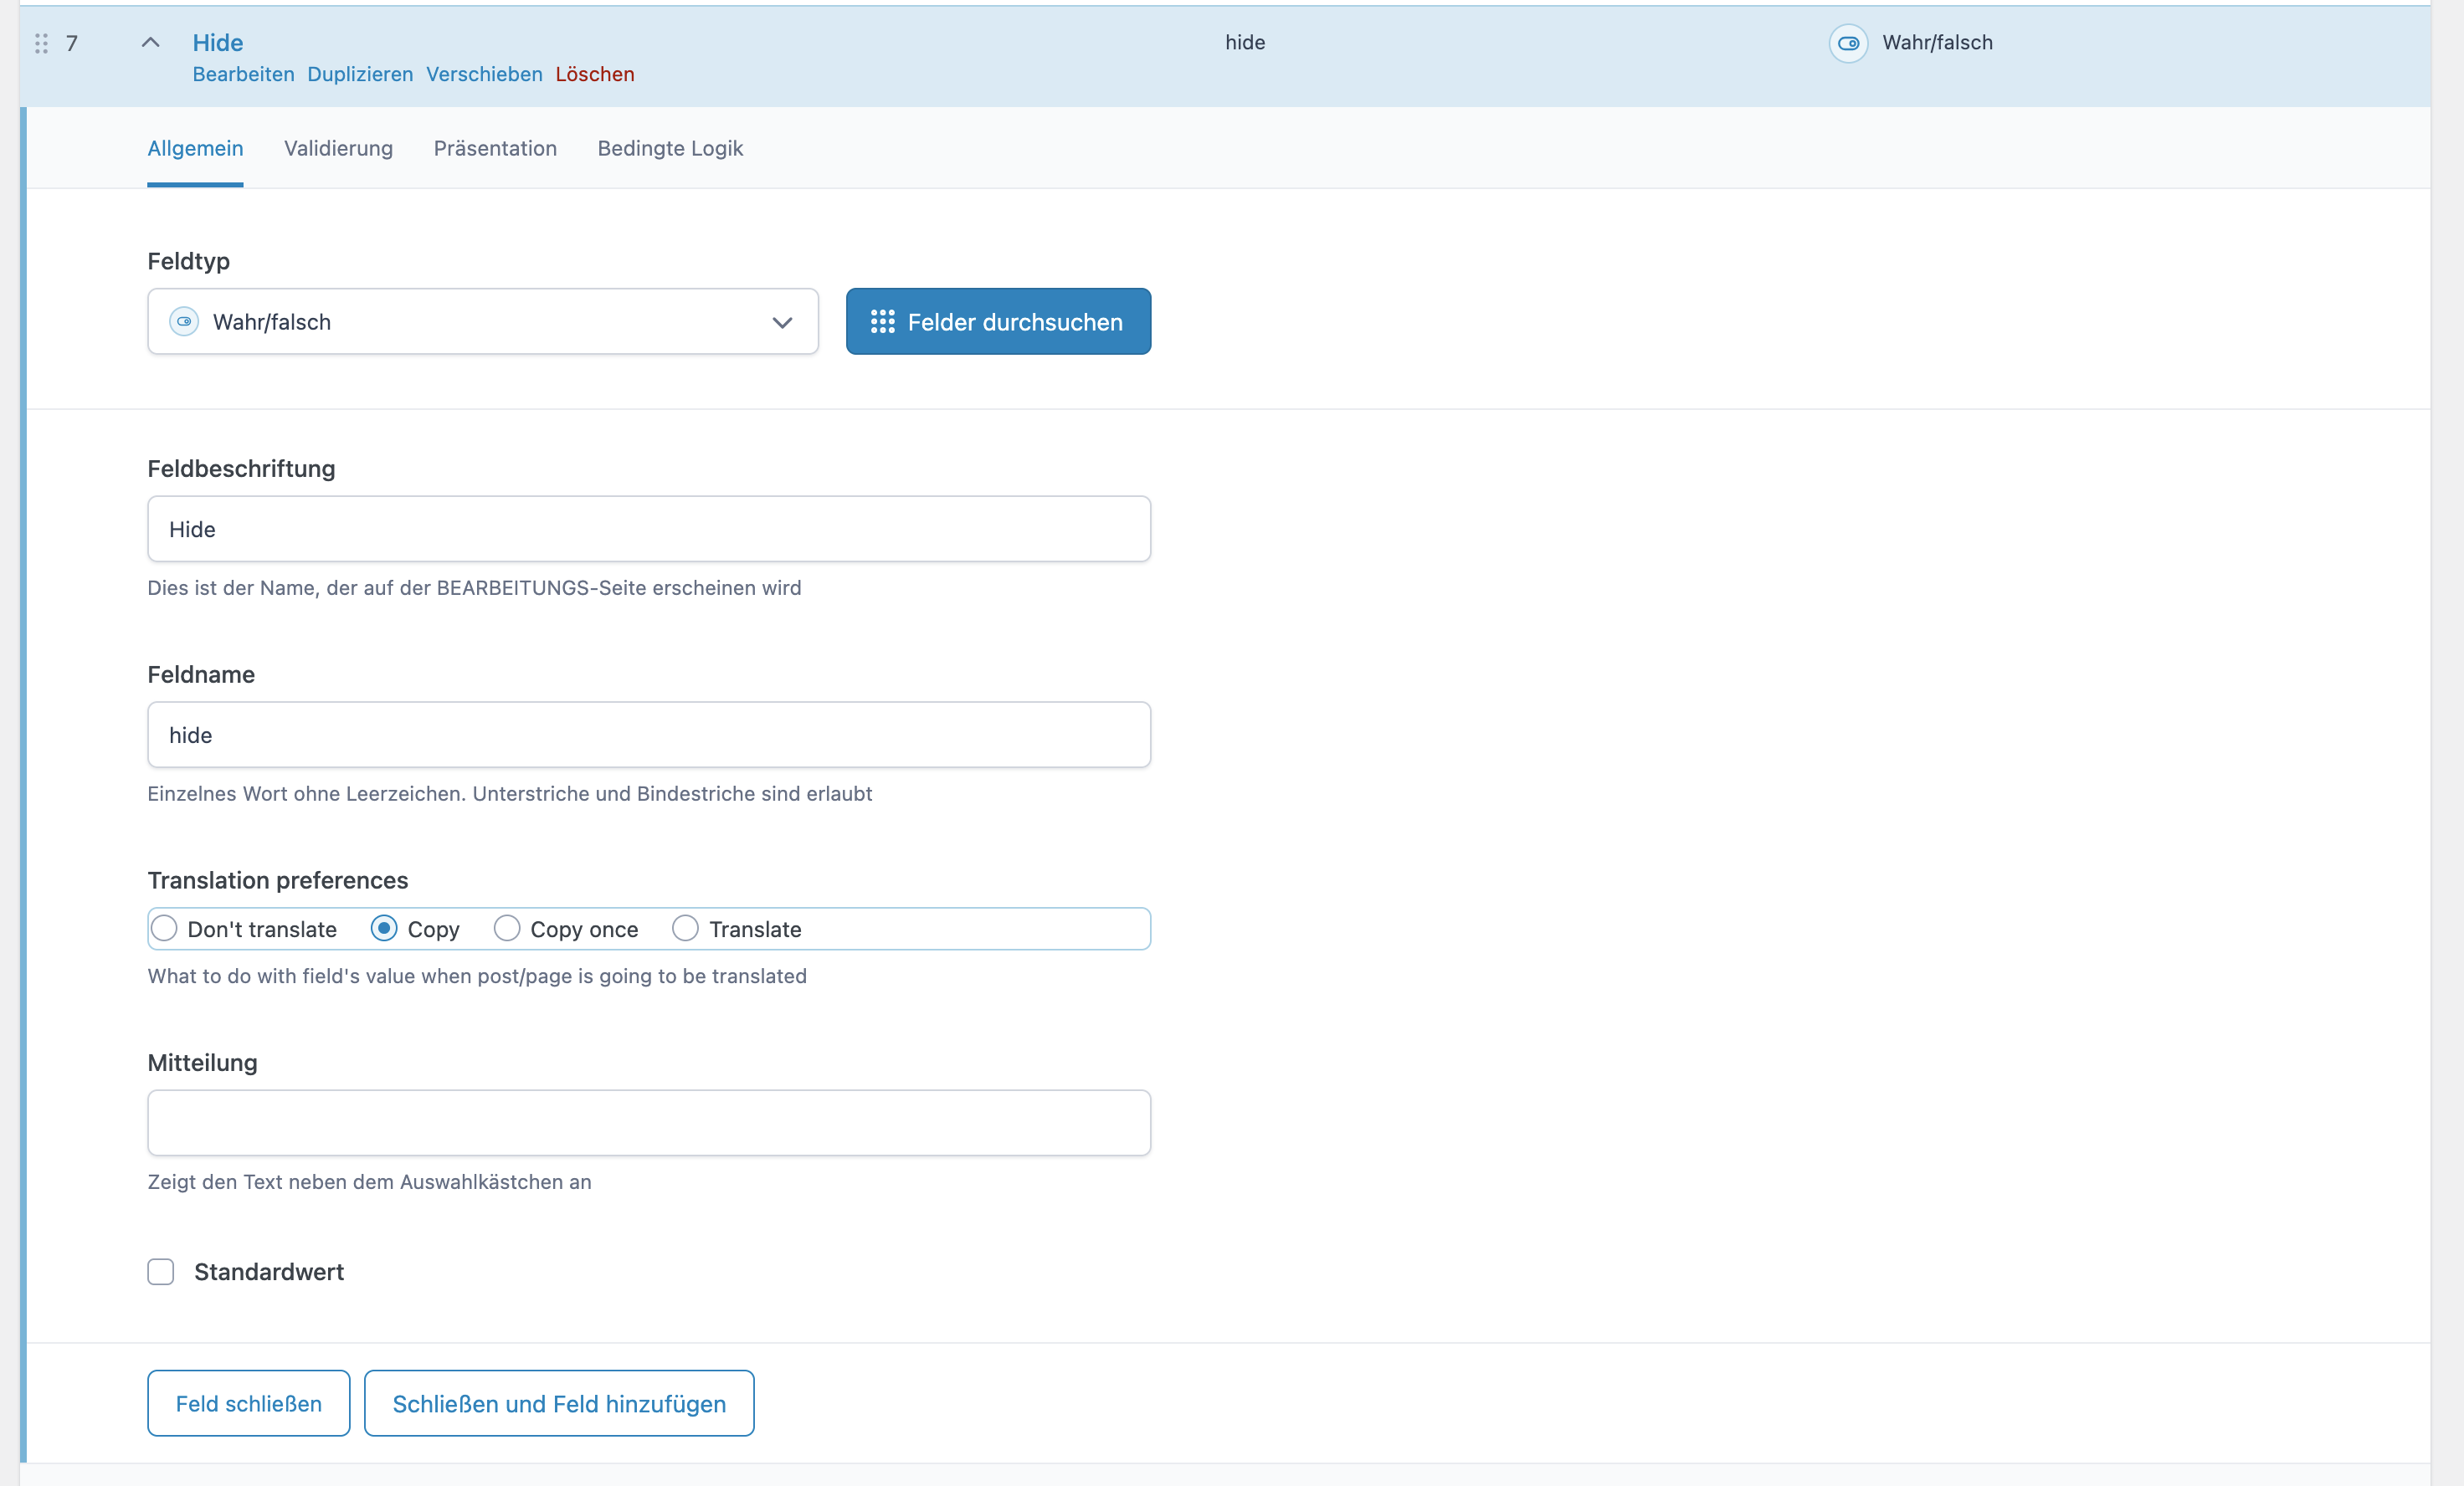
Task: Choose the Translate radio option
Action: pos(685,929)
